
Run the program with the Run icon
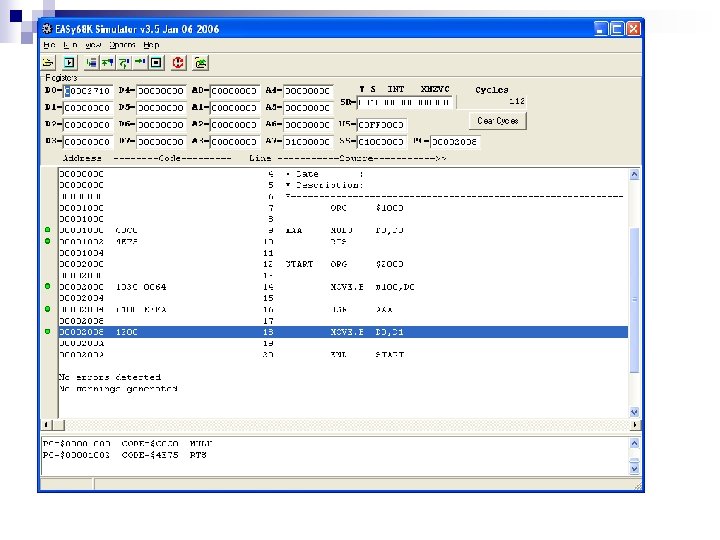(x=69, y=62)
